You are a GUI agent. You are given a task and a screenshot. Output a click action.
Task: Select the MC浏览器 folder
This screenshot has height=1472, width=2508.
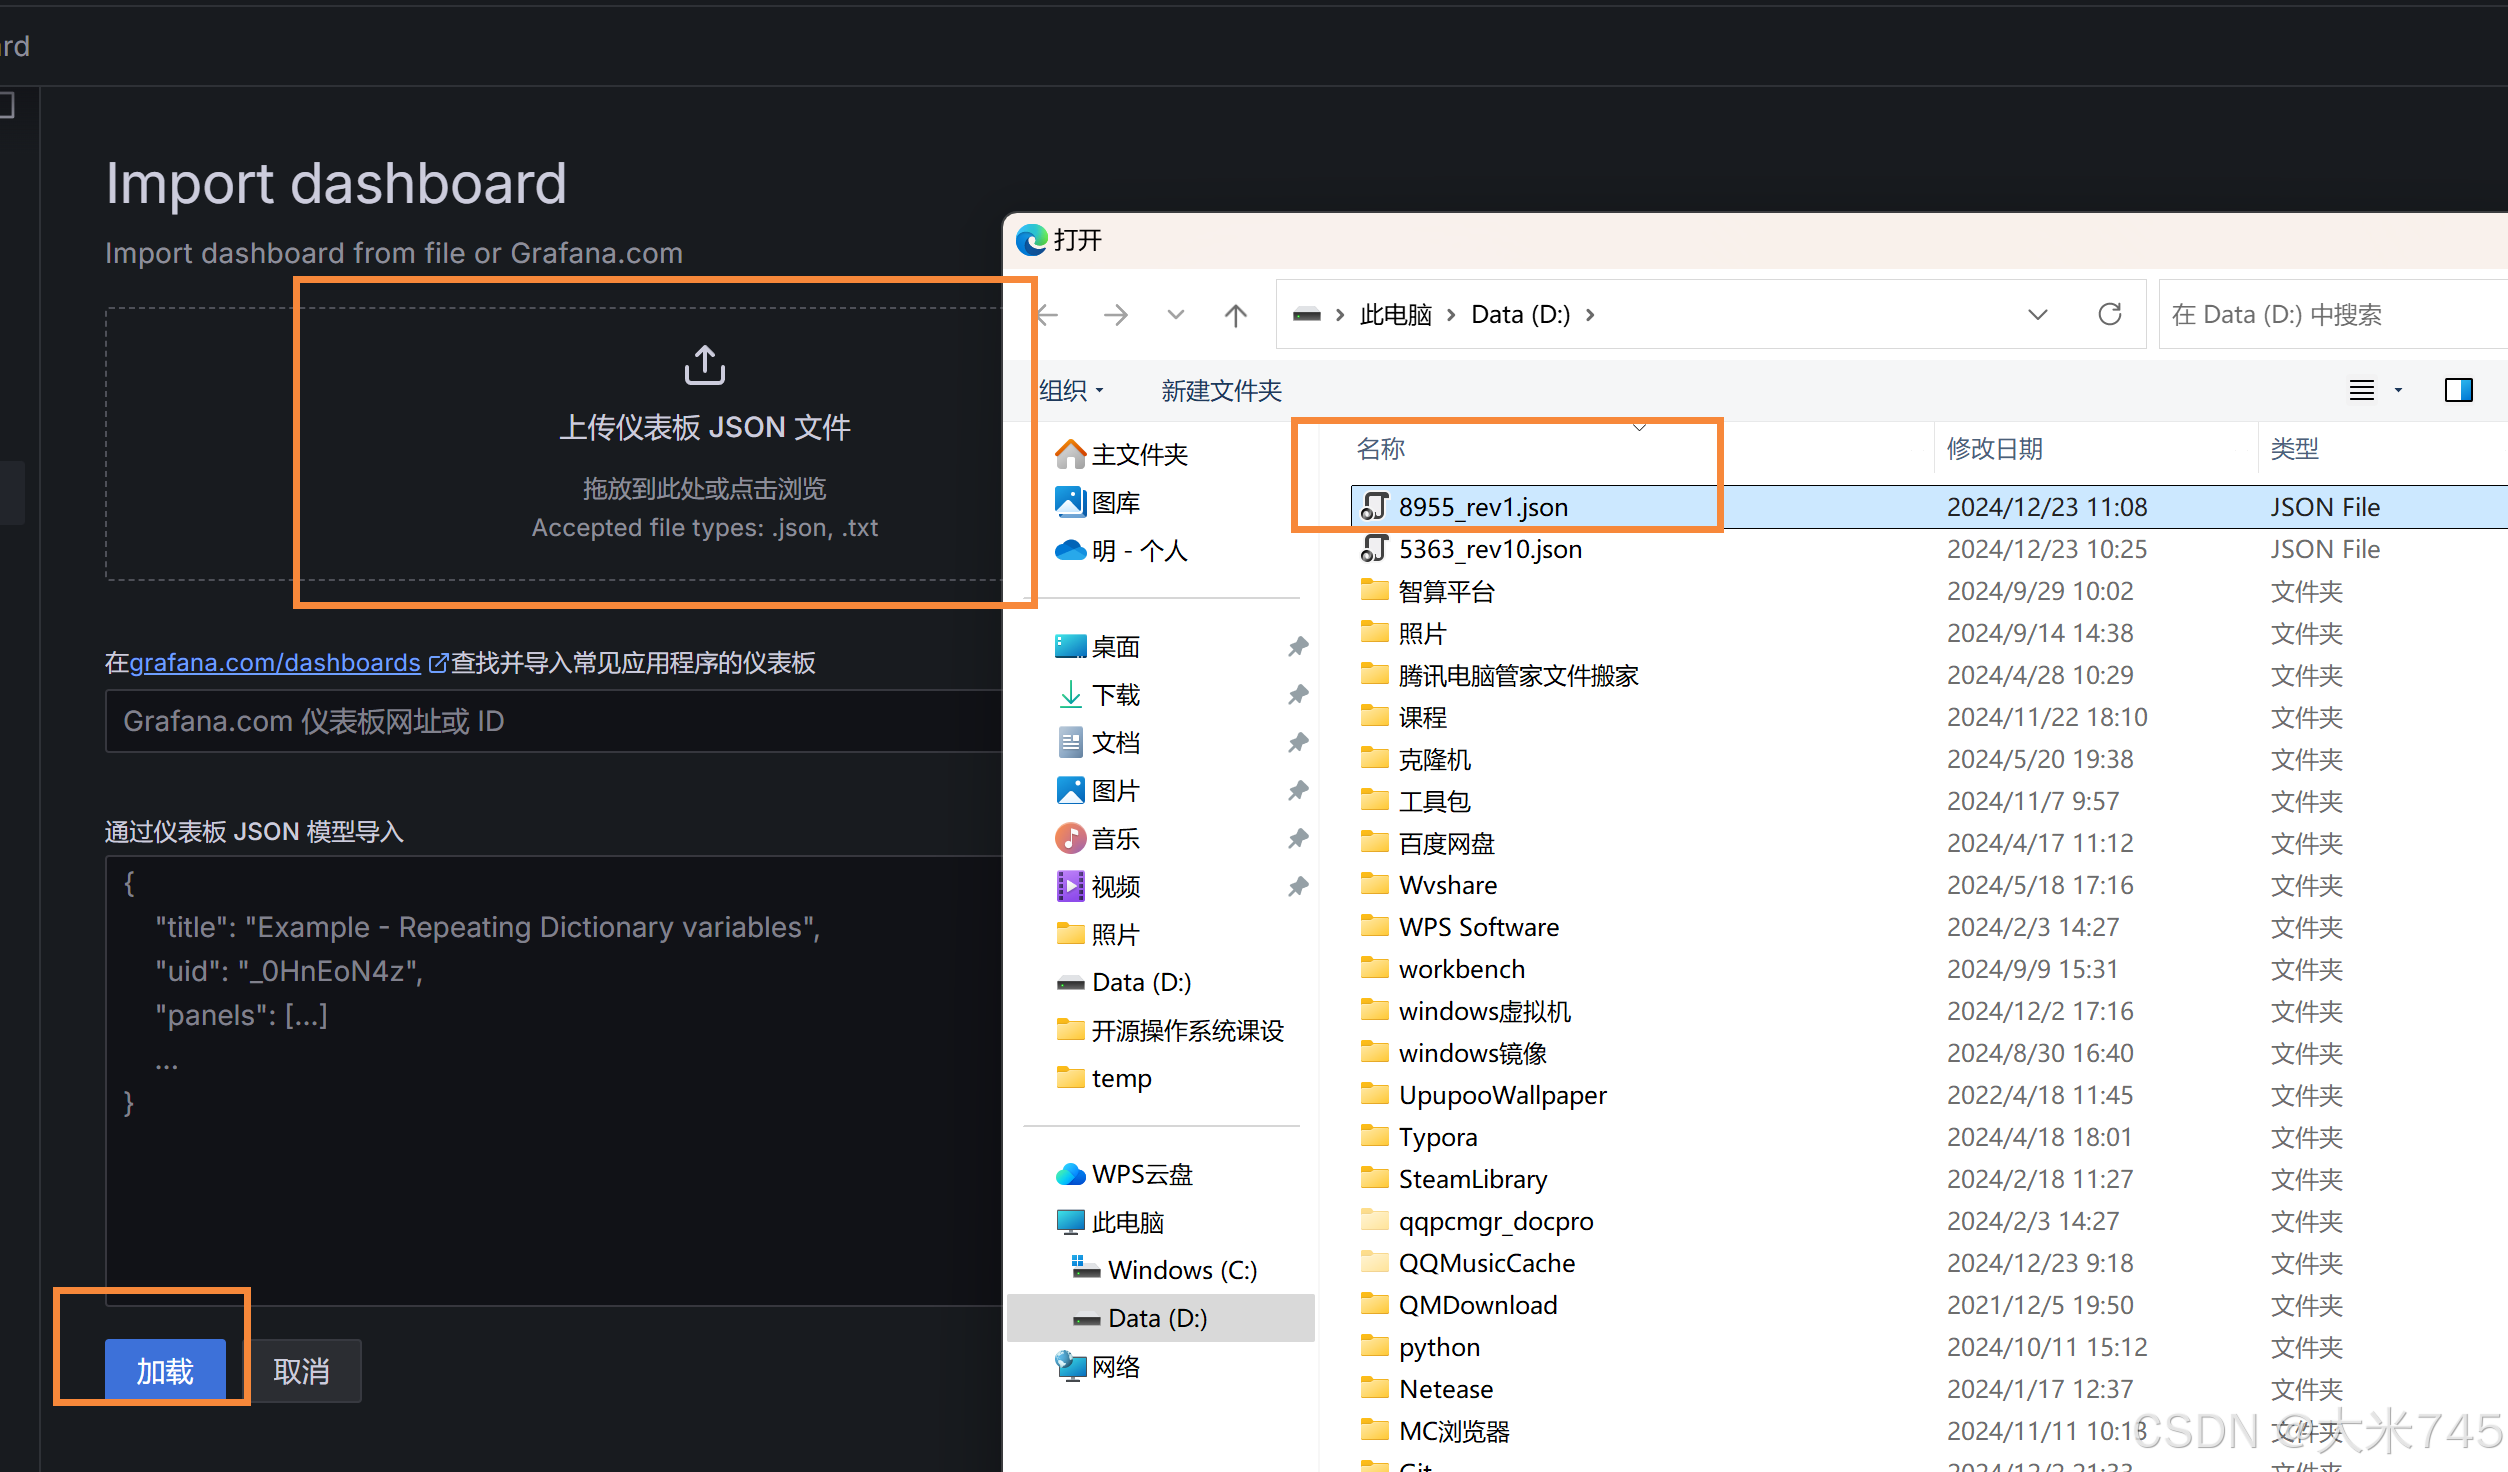pyautogui.click(x=1453, y=1431)
